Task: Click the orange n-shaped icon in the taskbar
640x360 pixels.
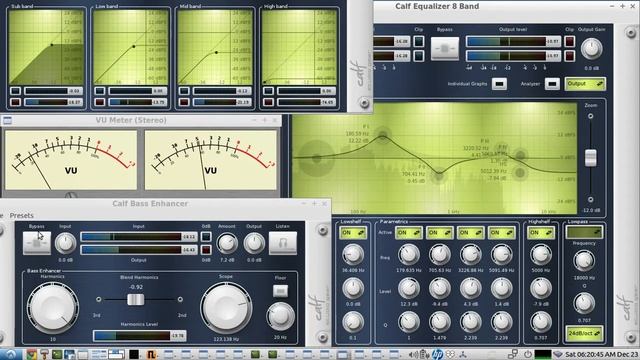Action: (x=151, y=354)
